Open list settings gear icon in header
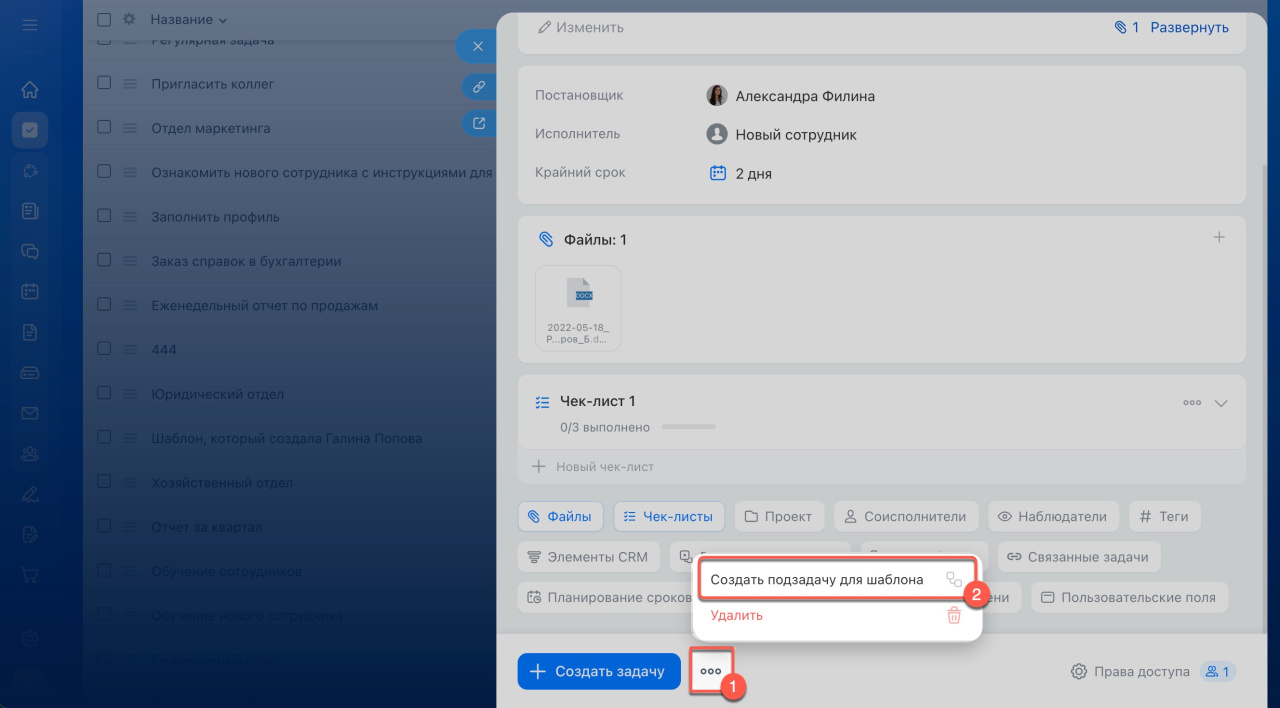Viewport: 1280px width, 708px height. [129, 20]
